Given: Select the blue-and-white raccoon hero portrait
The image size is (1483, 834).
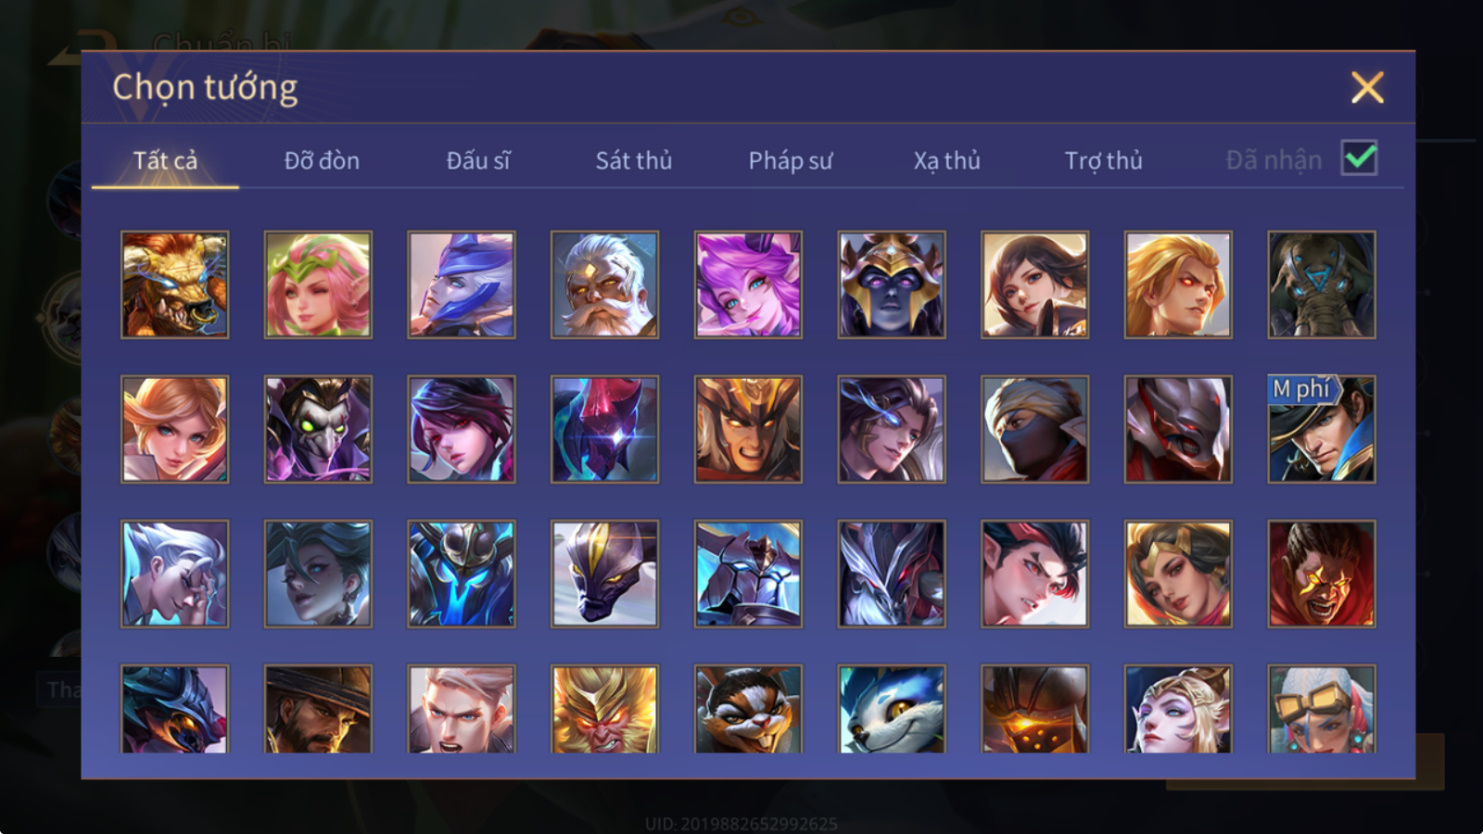Looking at the screenshot, I should [892, 709].
